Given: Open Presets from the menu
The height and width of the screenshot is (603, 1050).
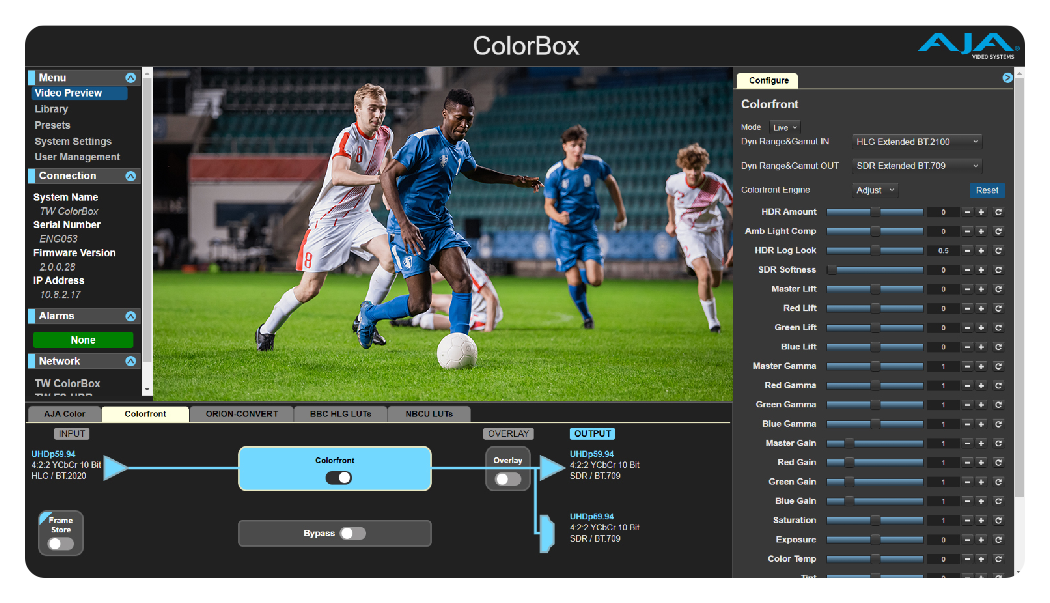Looking at the screenshot, I should click(52, 125).
